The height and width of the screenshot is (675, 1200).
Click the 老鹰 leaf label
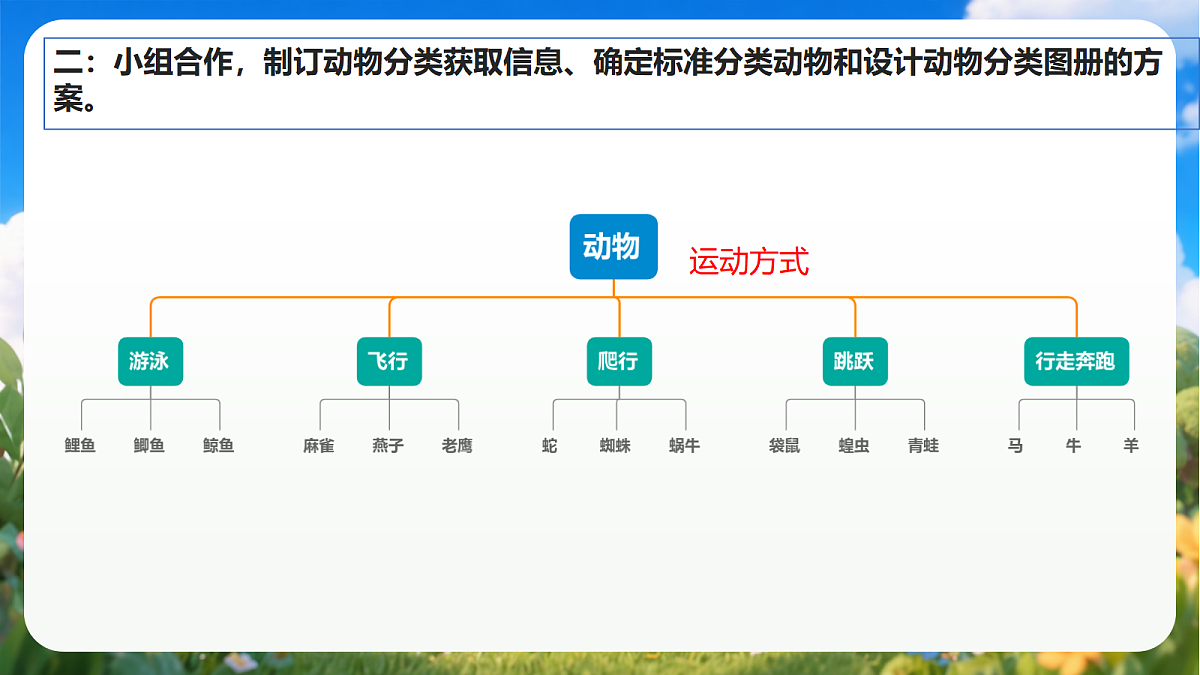(x=457, y=446)
